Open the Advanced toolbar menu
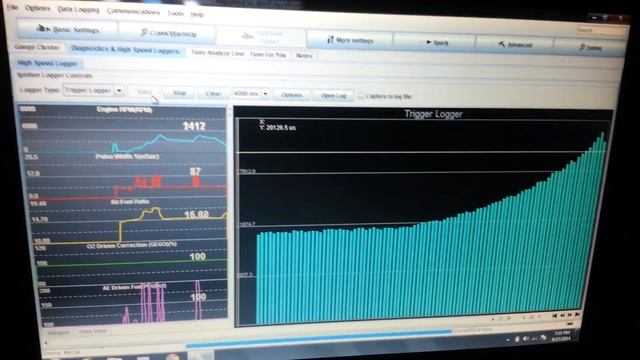The image size is (640, 360). [x=515, y=44]
